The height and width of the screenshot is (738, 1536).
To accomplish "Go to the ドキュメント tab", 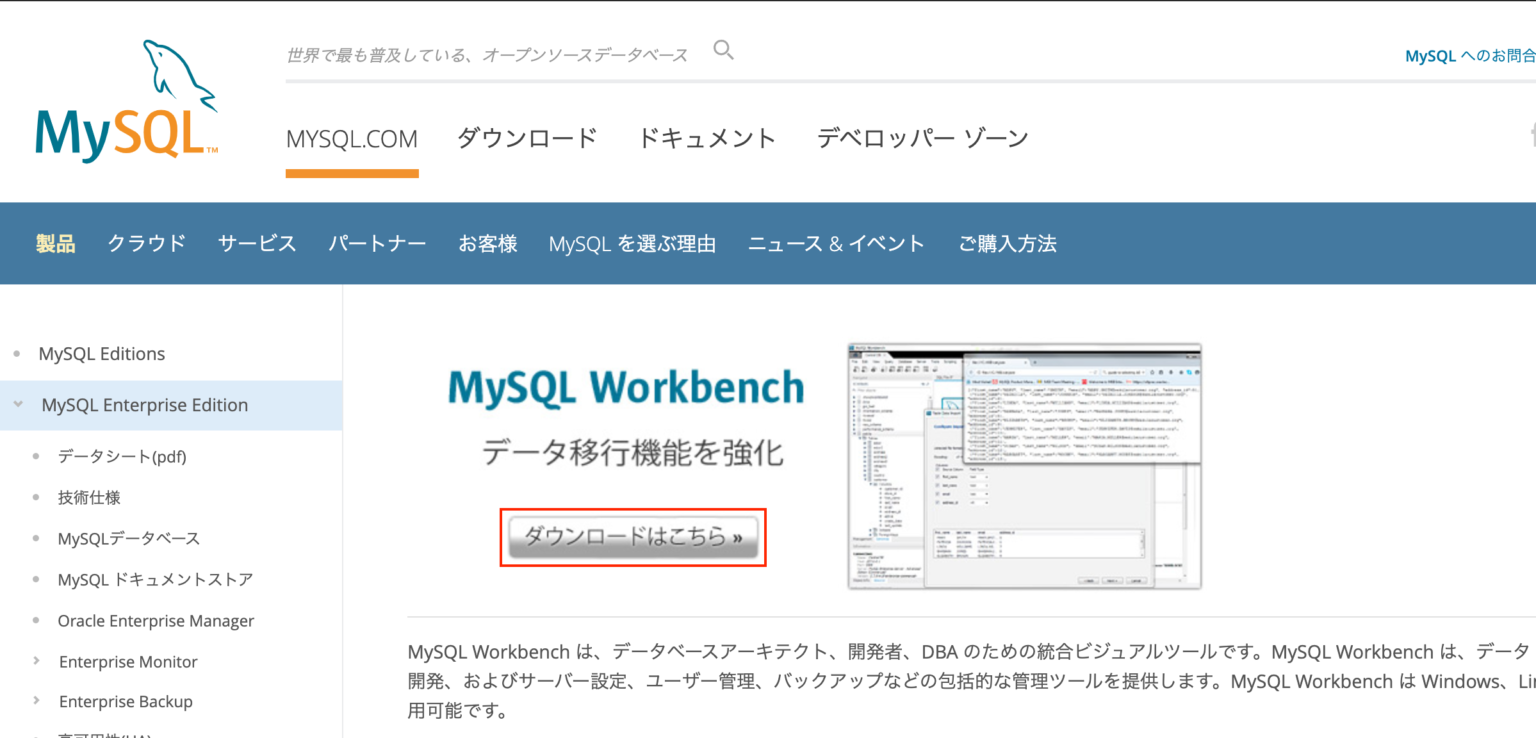I will [707, 139].
